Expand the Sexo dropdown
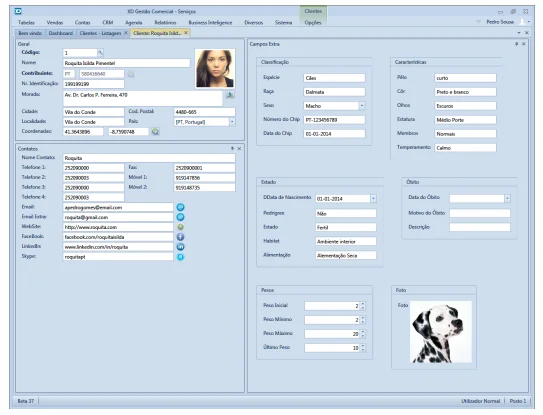 (362, 106)
